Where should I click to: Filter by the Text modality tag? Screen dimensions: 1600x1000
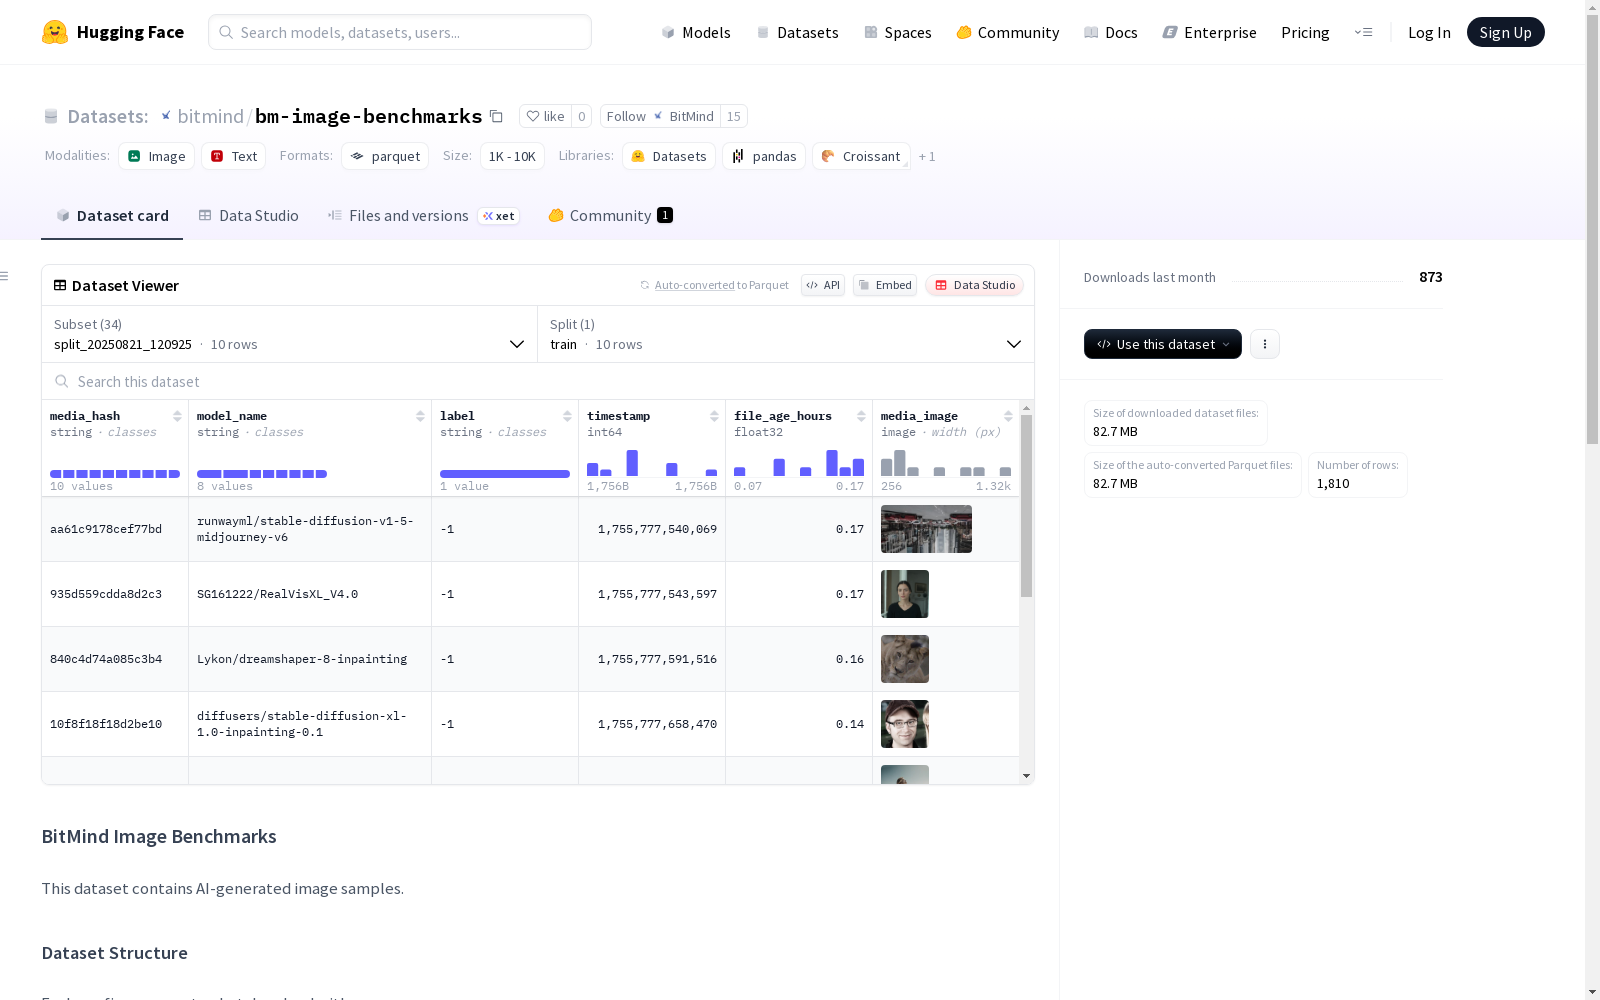234,156
